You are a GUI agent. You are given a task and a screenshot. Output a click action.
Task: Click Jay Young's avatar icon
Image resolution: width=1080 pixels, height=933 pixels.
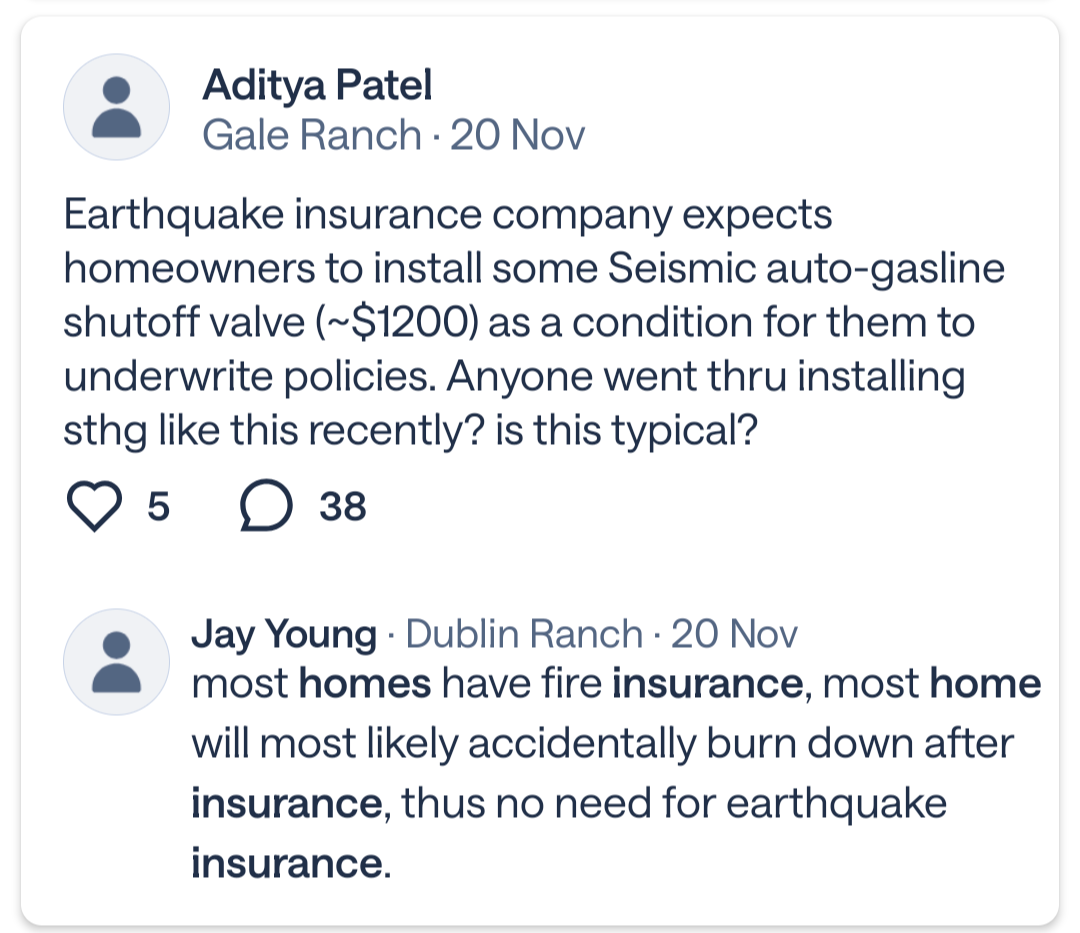[116, 661]
